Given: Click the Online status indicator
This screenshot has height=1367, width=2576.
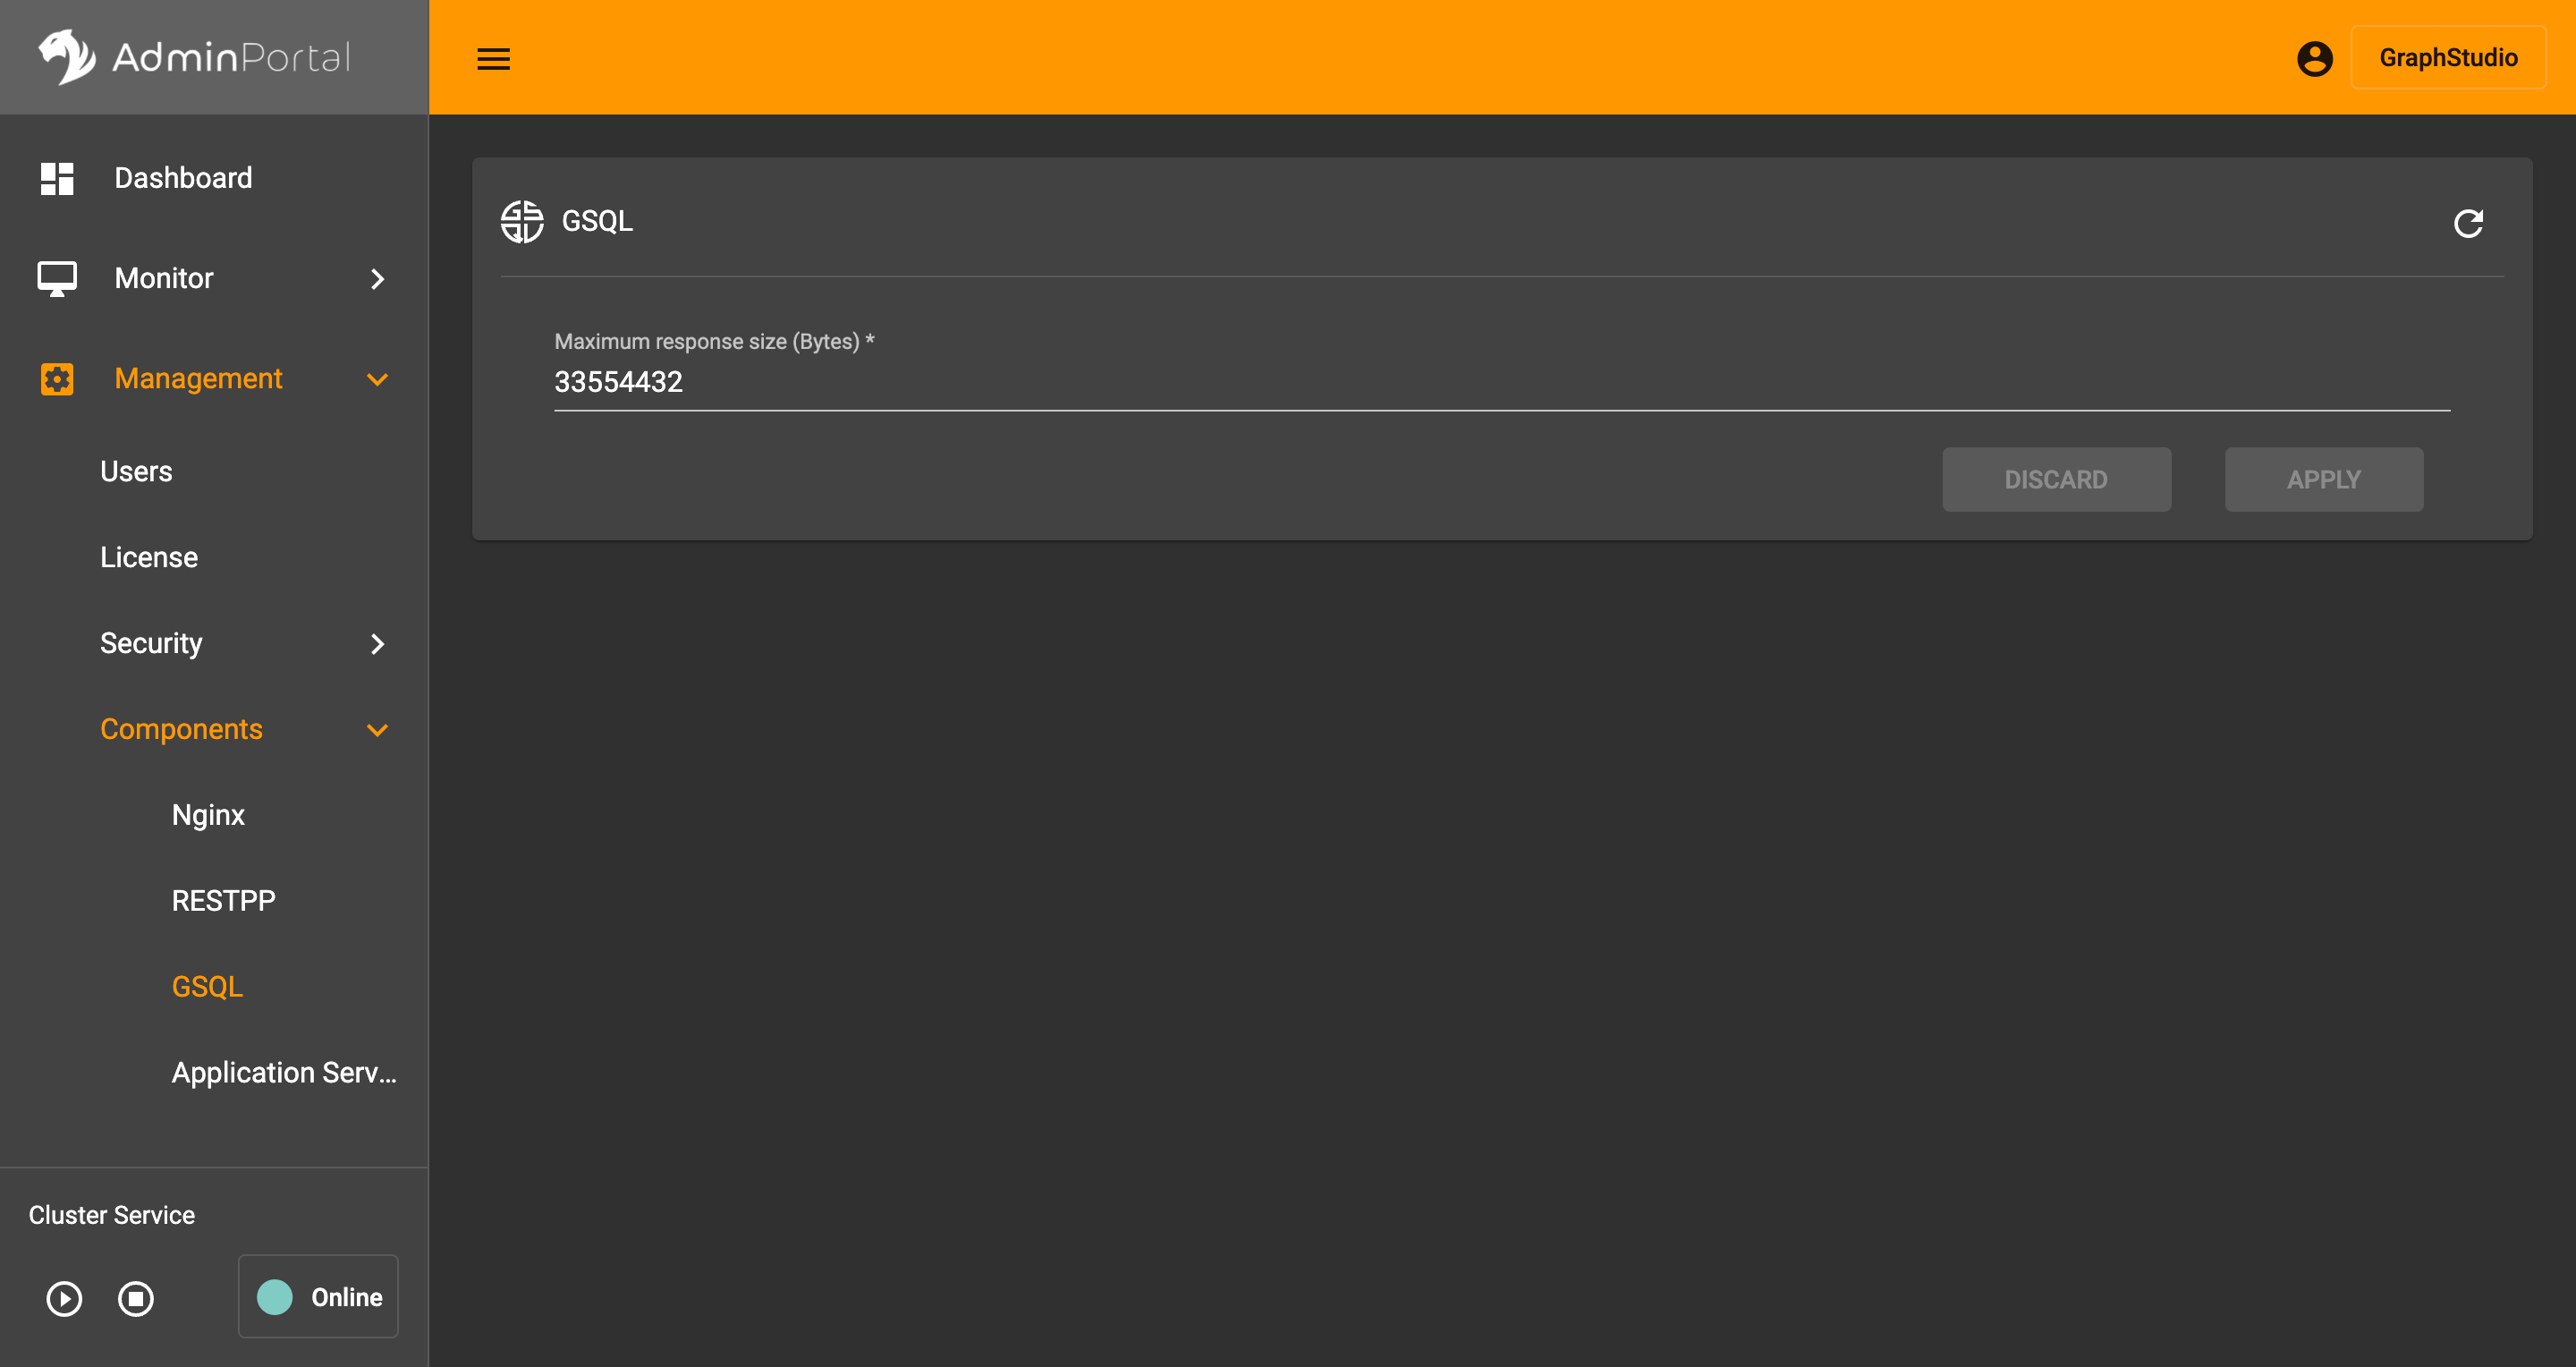Looking at the screenshot, I should click(318, 1296).
